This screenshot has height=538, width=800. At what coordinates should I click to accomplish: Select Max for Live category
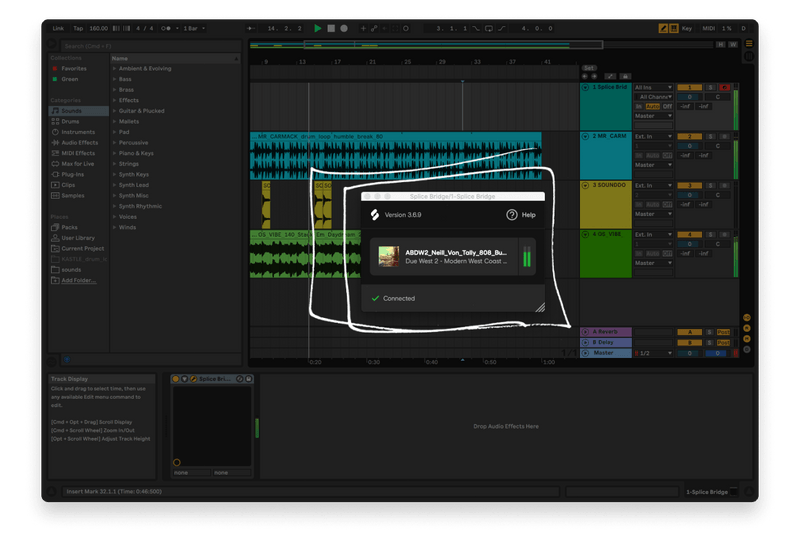pyautogui.click(x=79, y=164)
